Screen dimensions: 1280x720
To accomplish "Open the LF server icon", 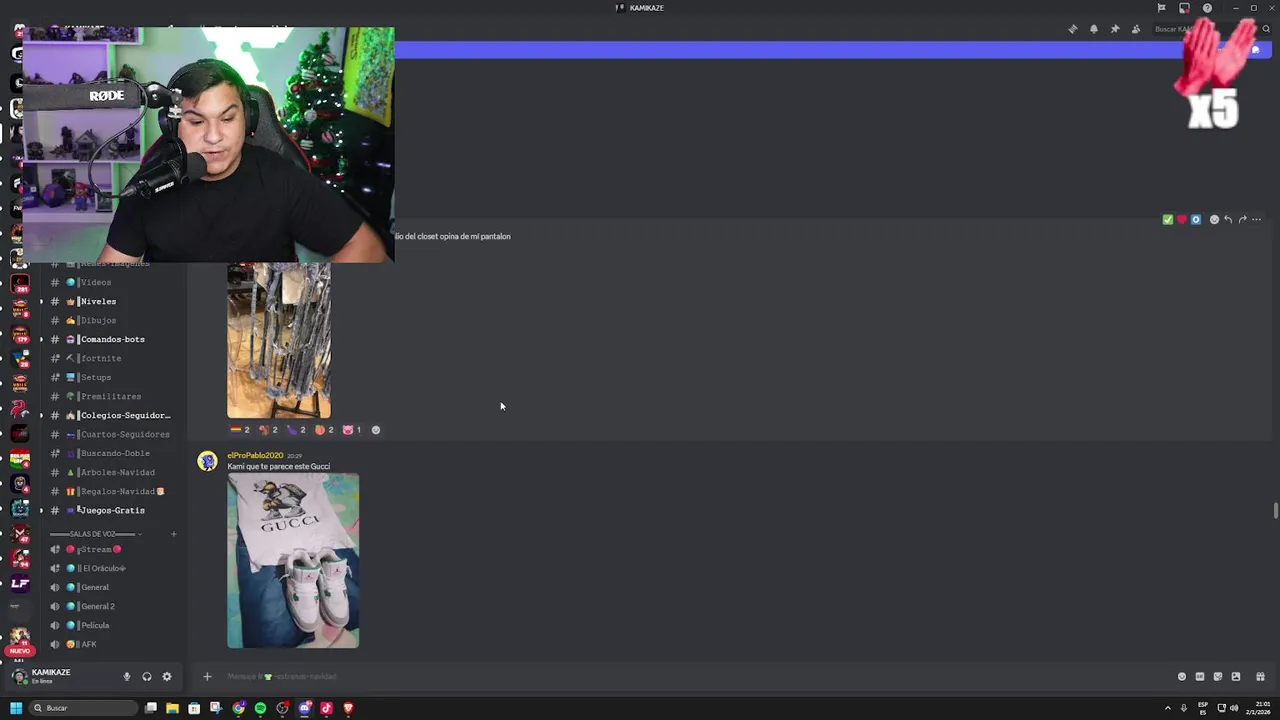I will point(20,583).
